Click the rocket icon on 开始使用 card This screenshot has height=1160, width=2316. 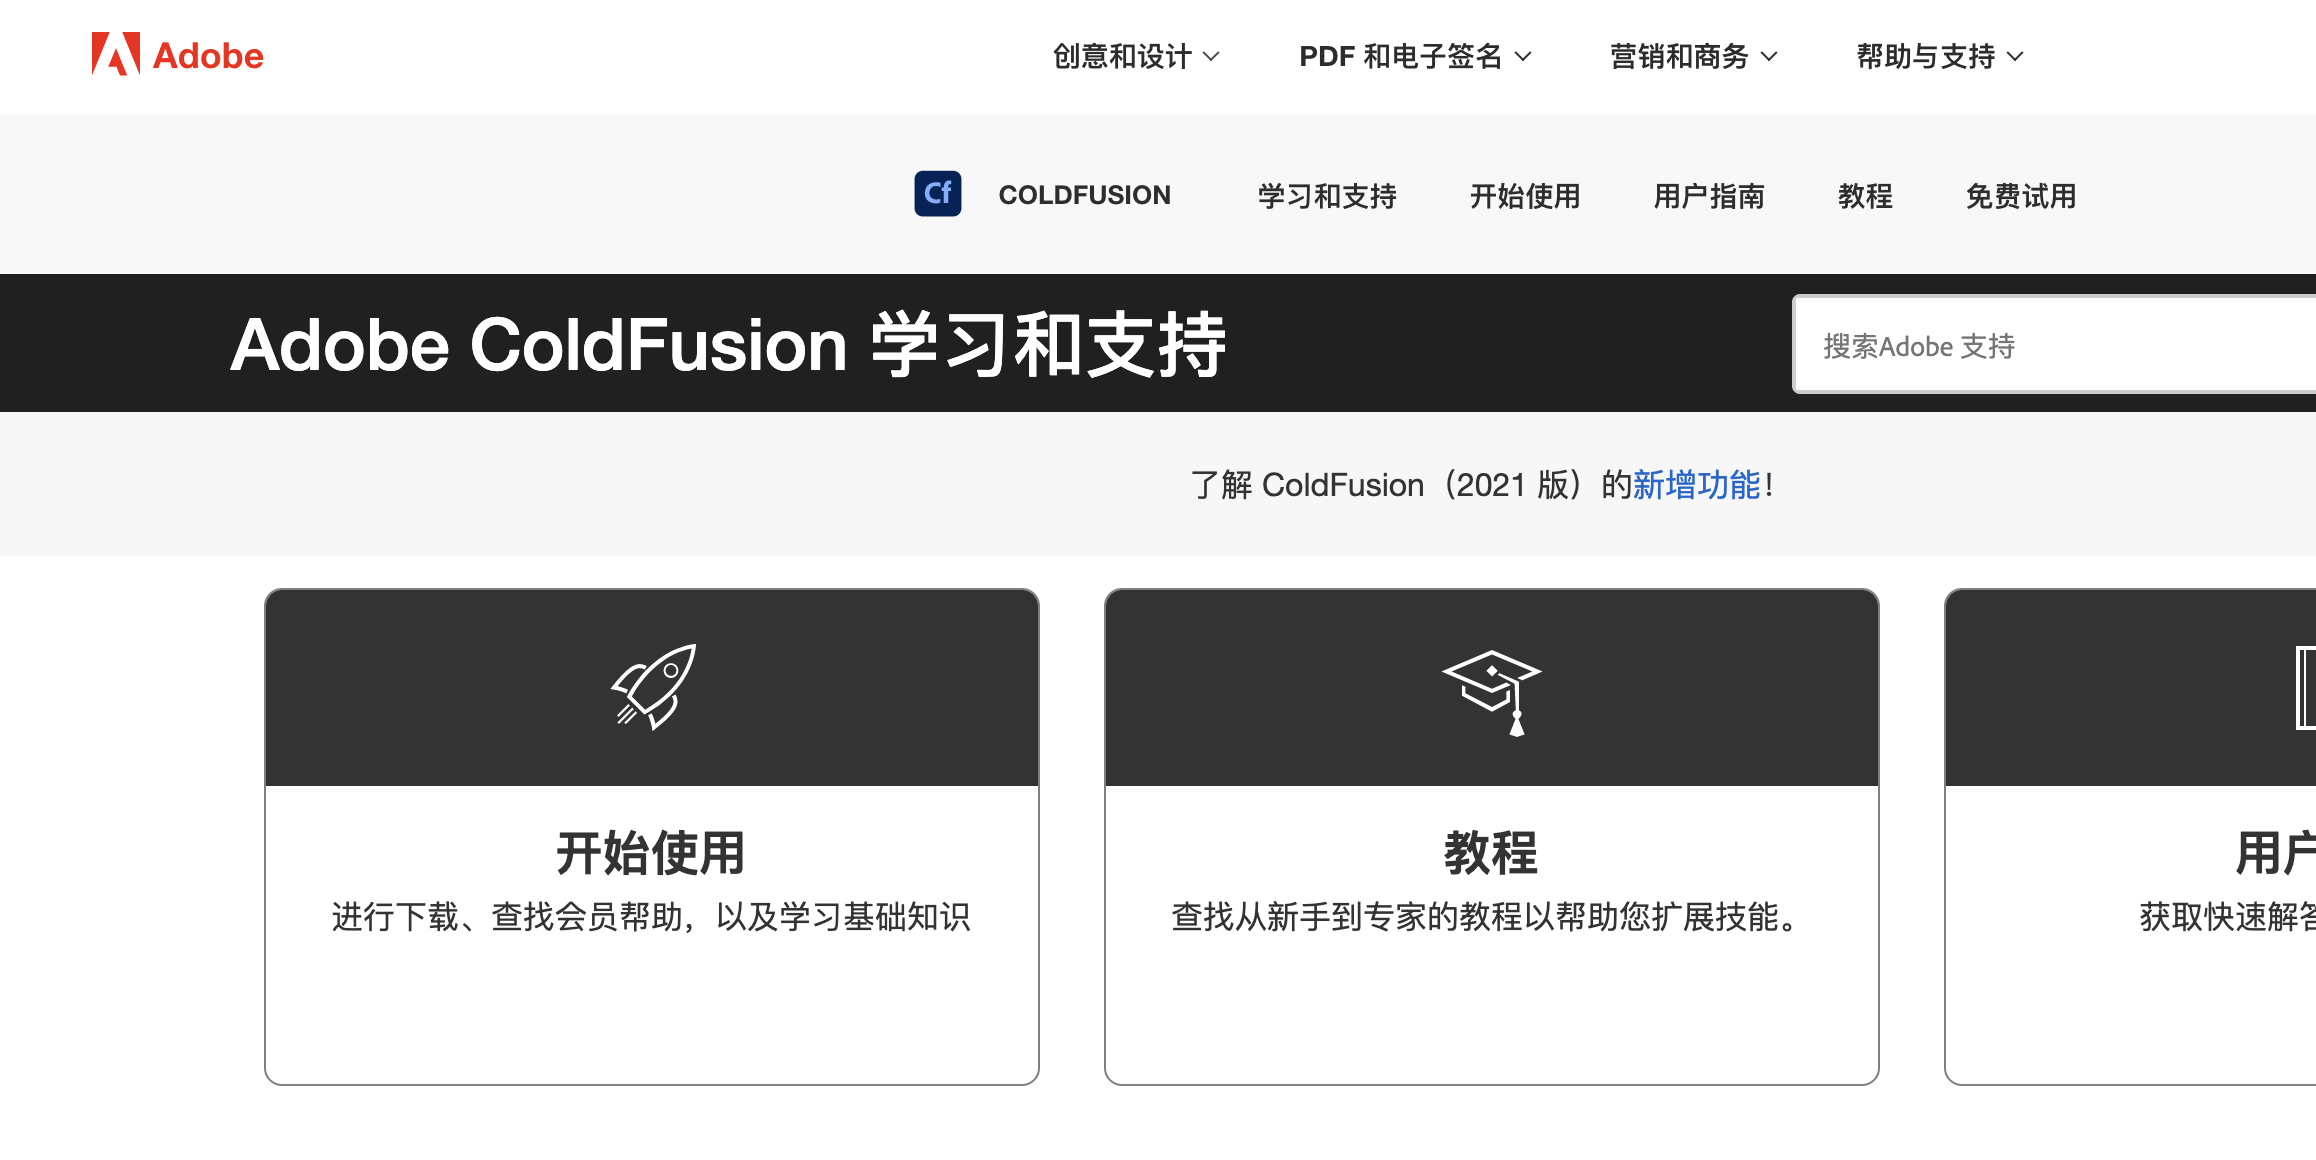(653, 687)
